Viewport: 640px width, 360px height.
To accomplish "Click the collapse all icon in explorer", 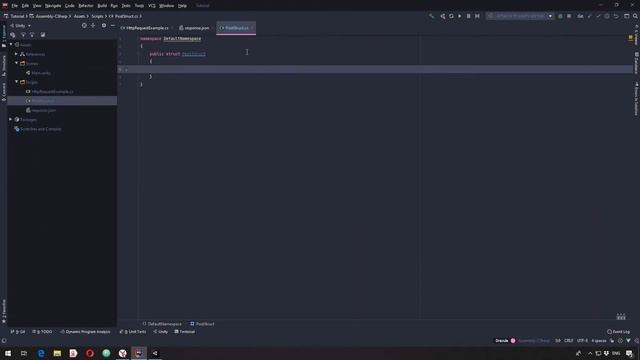I will [93, 25].
